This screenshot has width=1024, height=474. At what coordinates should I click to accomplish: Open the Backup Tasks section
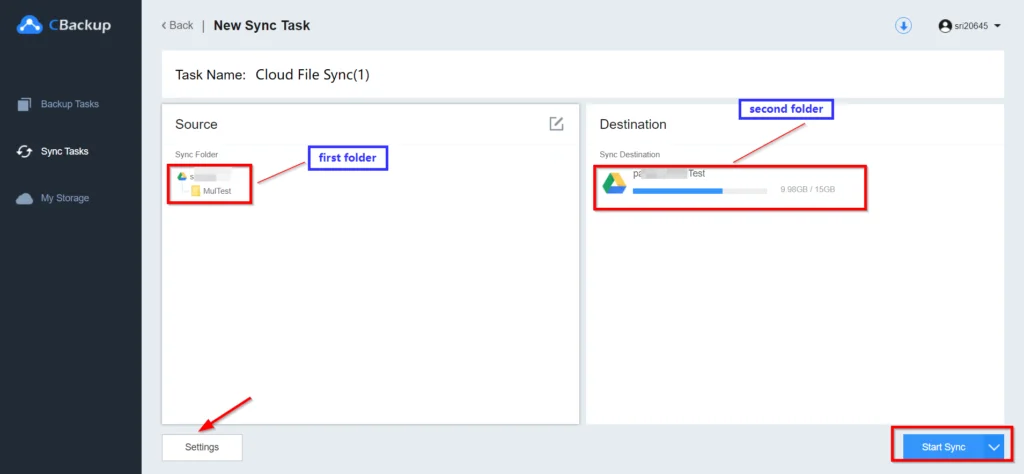pyautogui.click(x=70, y=104)
